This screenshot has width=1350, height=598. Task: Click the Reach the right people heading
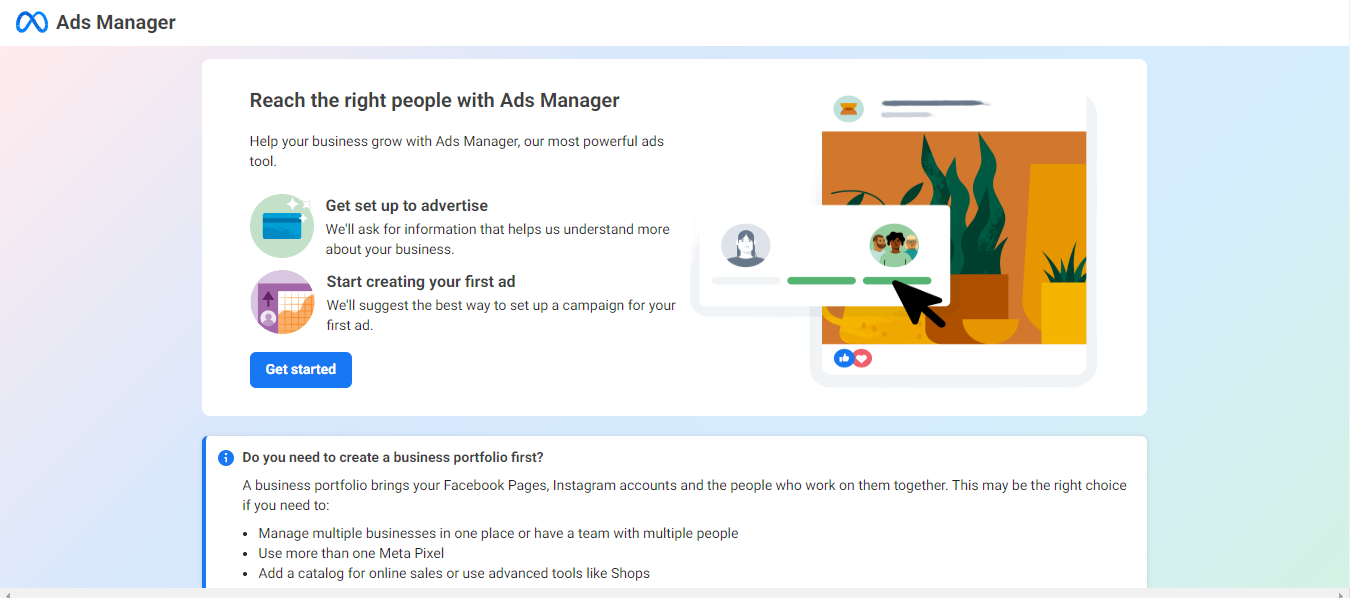[434, 100]
